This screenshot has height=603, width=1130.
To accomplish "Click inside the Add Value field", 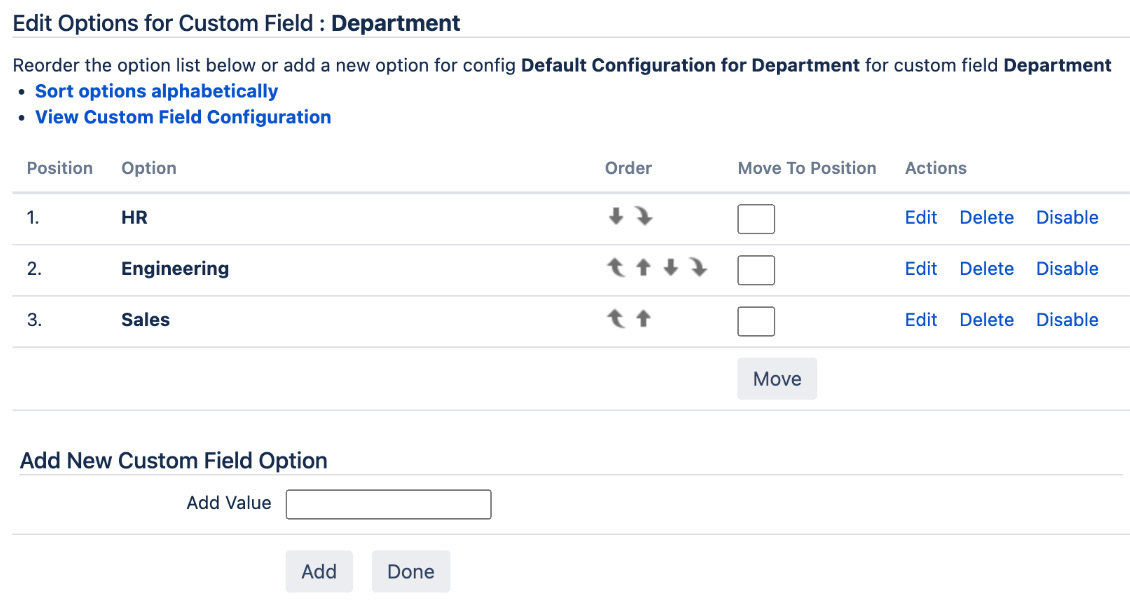I will pos(388,504).
